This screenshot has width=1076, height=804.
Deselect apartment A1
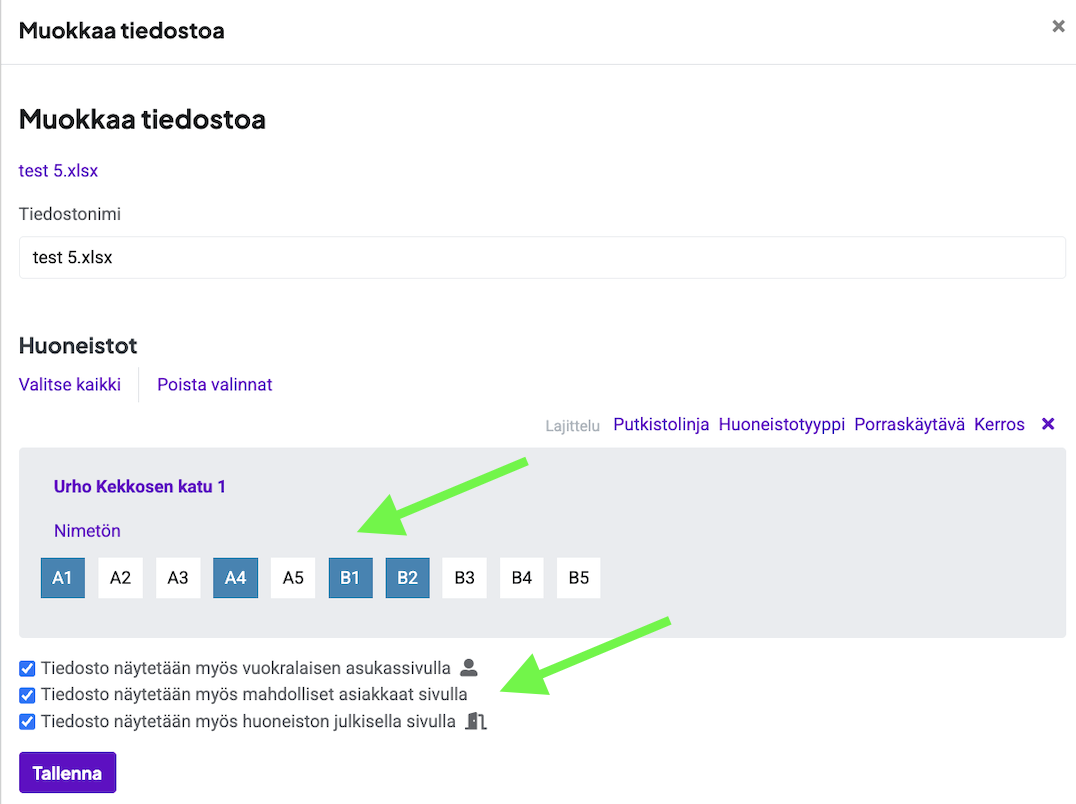[63, 578]
